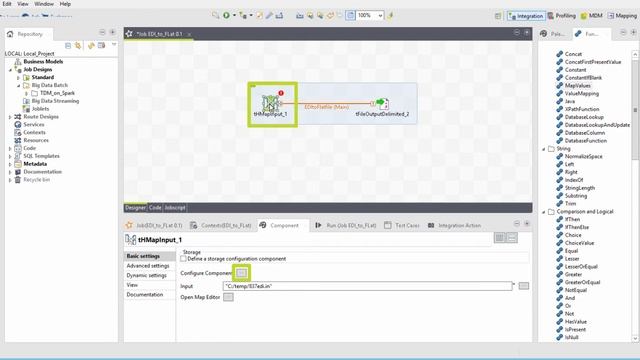Collapse the Job Designs node
This screenshot has width=640, height=360.
tap(10, 70)
